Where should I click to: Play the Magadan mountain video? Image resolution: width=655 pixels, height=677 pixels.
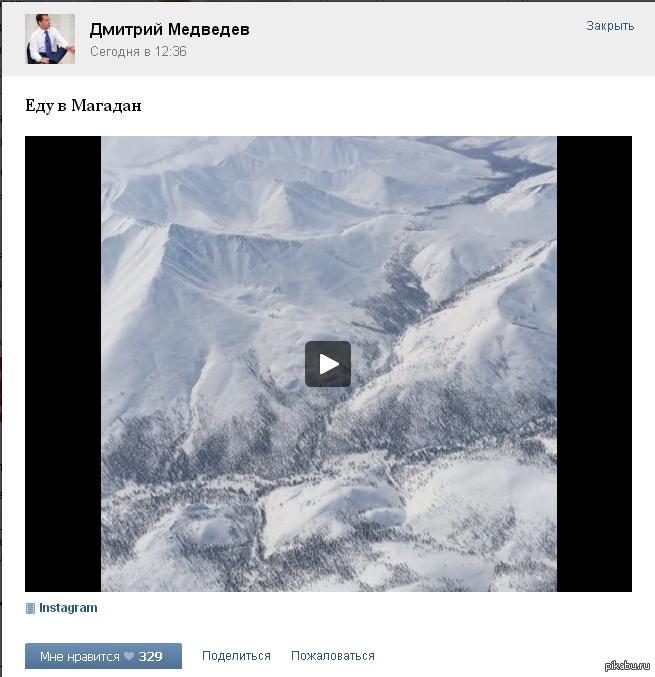coord(328,364)
